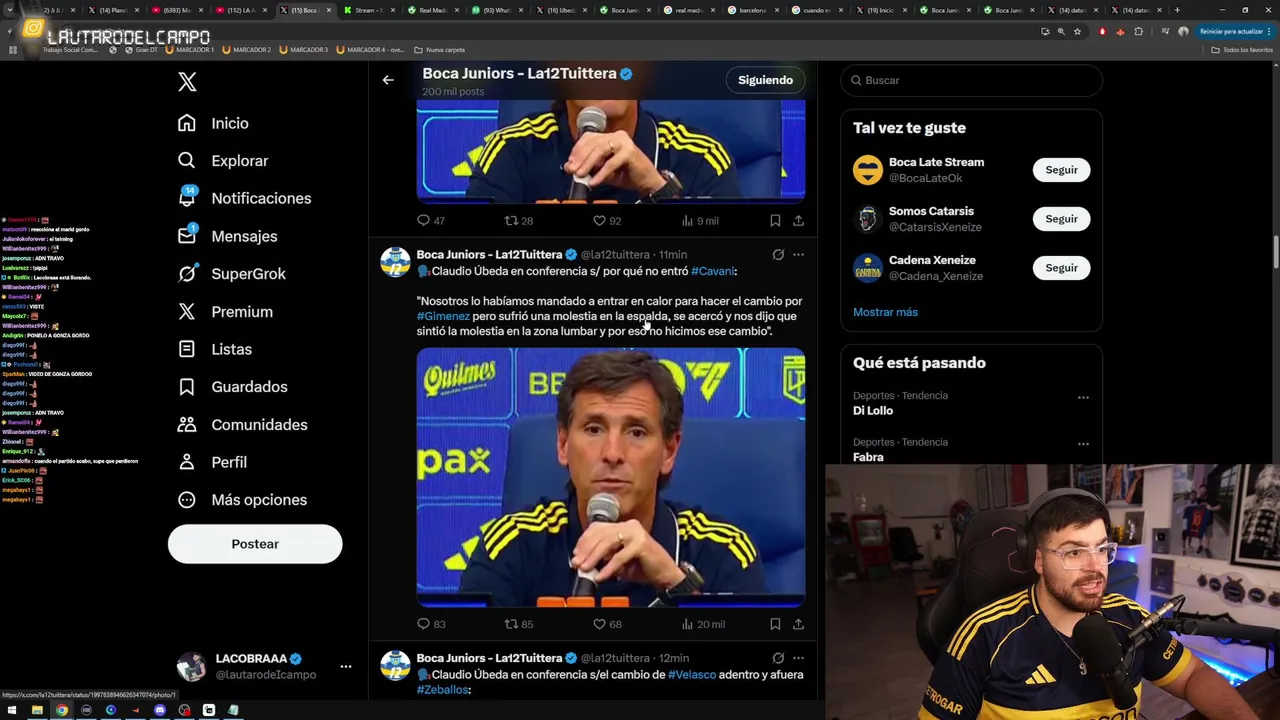Viewport: 1280px width, 720px height.
Task: Open File Explorer from taskbar
Action: point(37,710)
